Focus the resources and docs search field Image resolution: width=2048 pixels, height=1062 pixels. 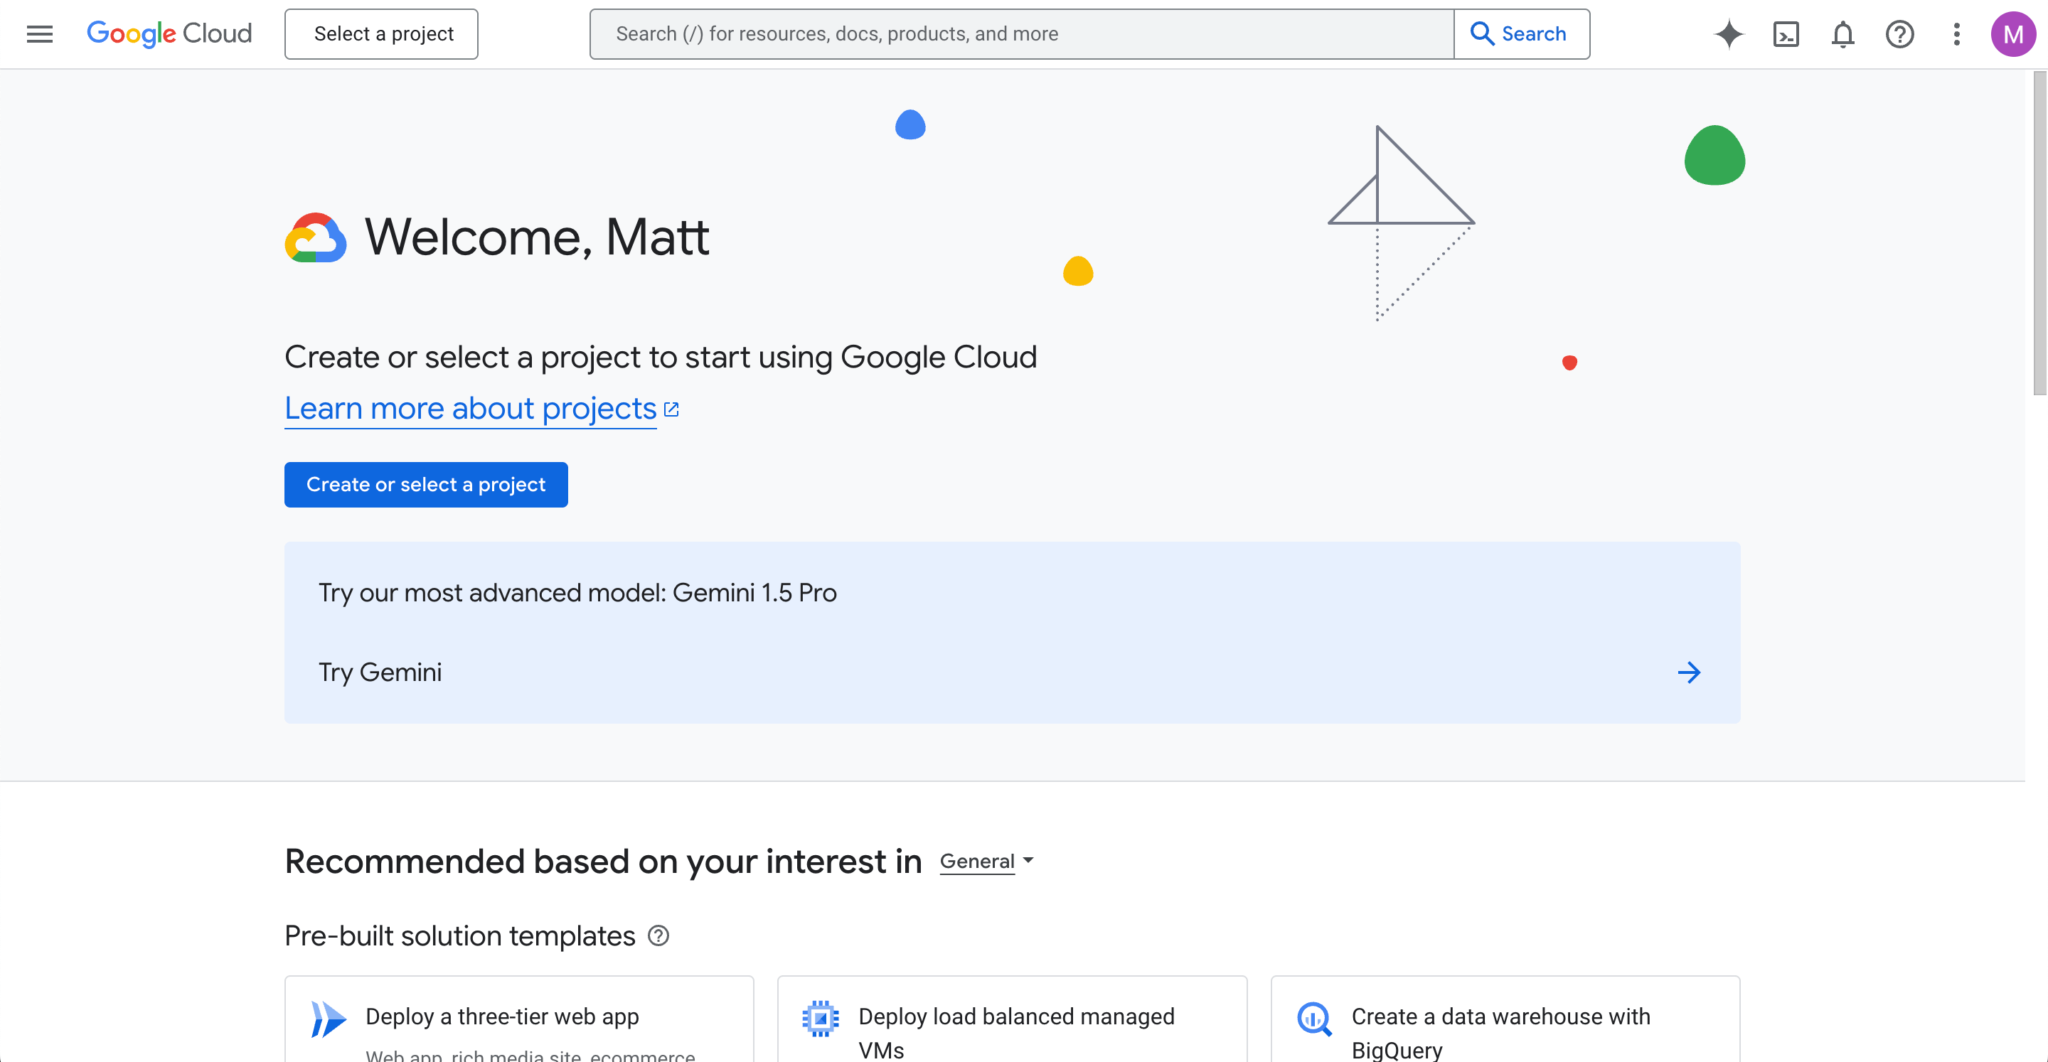click(x=1021, y=34)
